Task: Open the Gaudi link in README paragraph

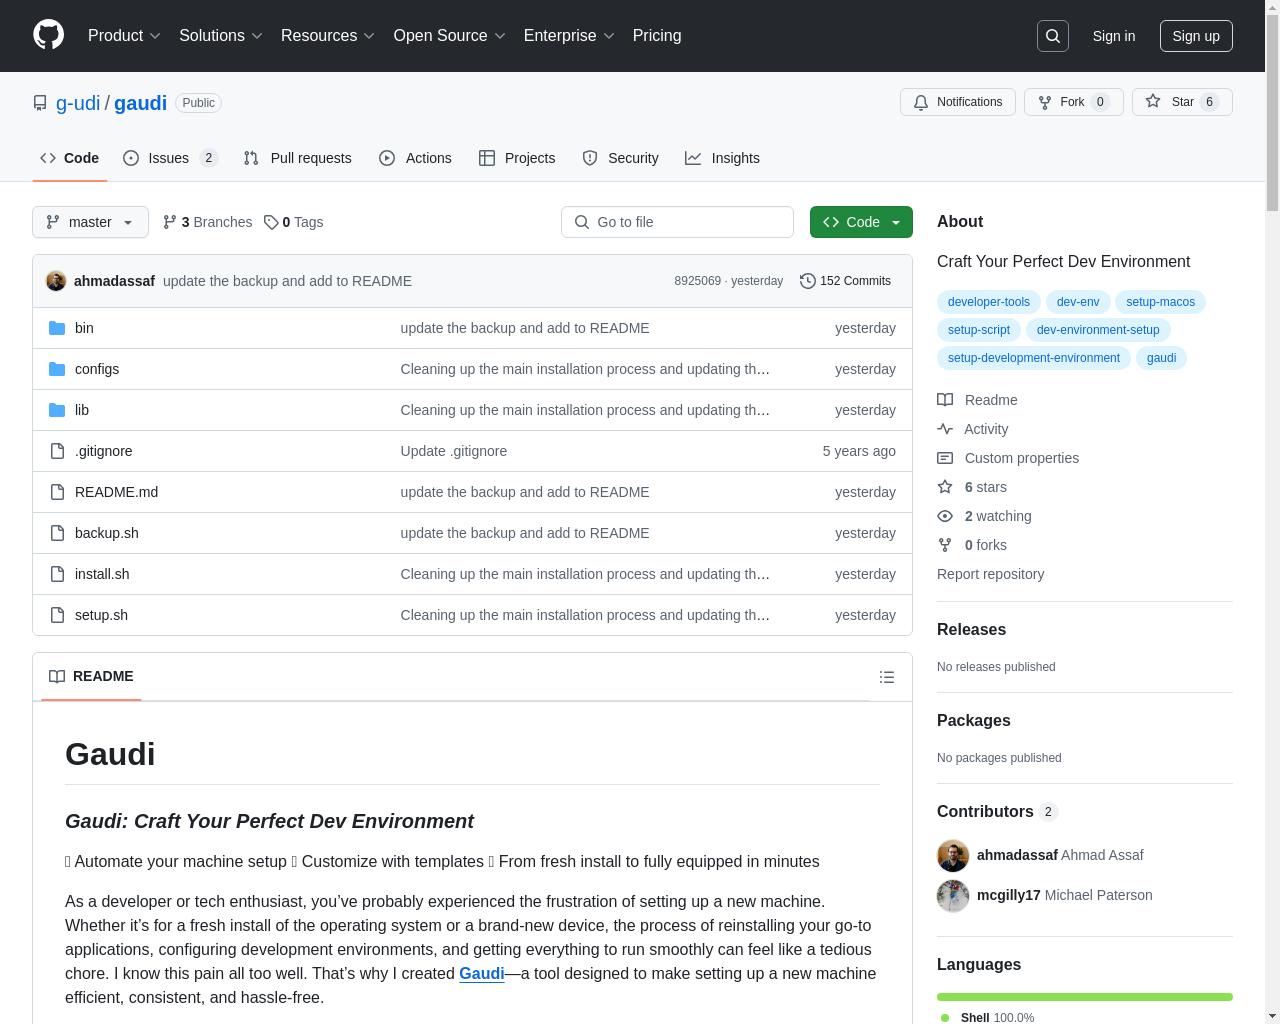Action: 481,974
